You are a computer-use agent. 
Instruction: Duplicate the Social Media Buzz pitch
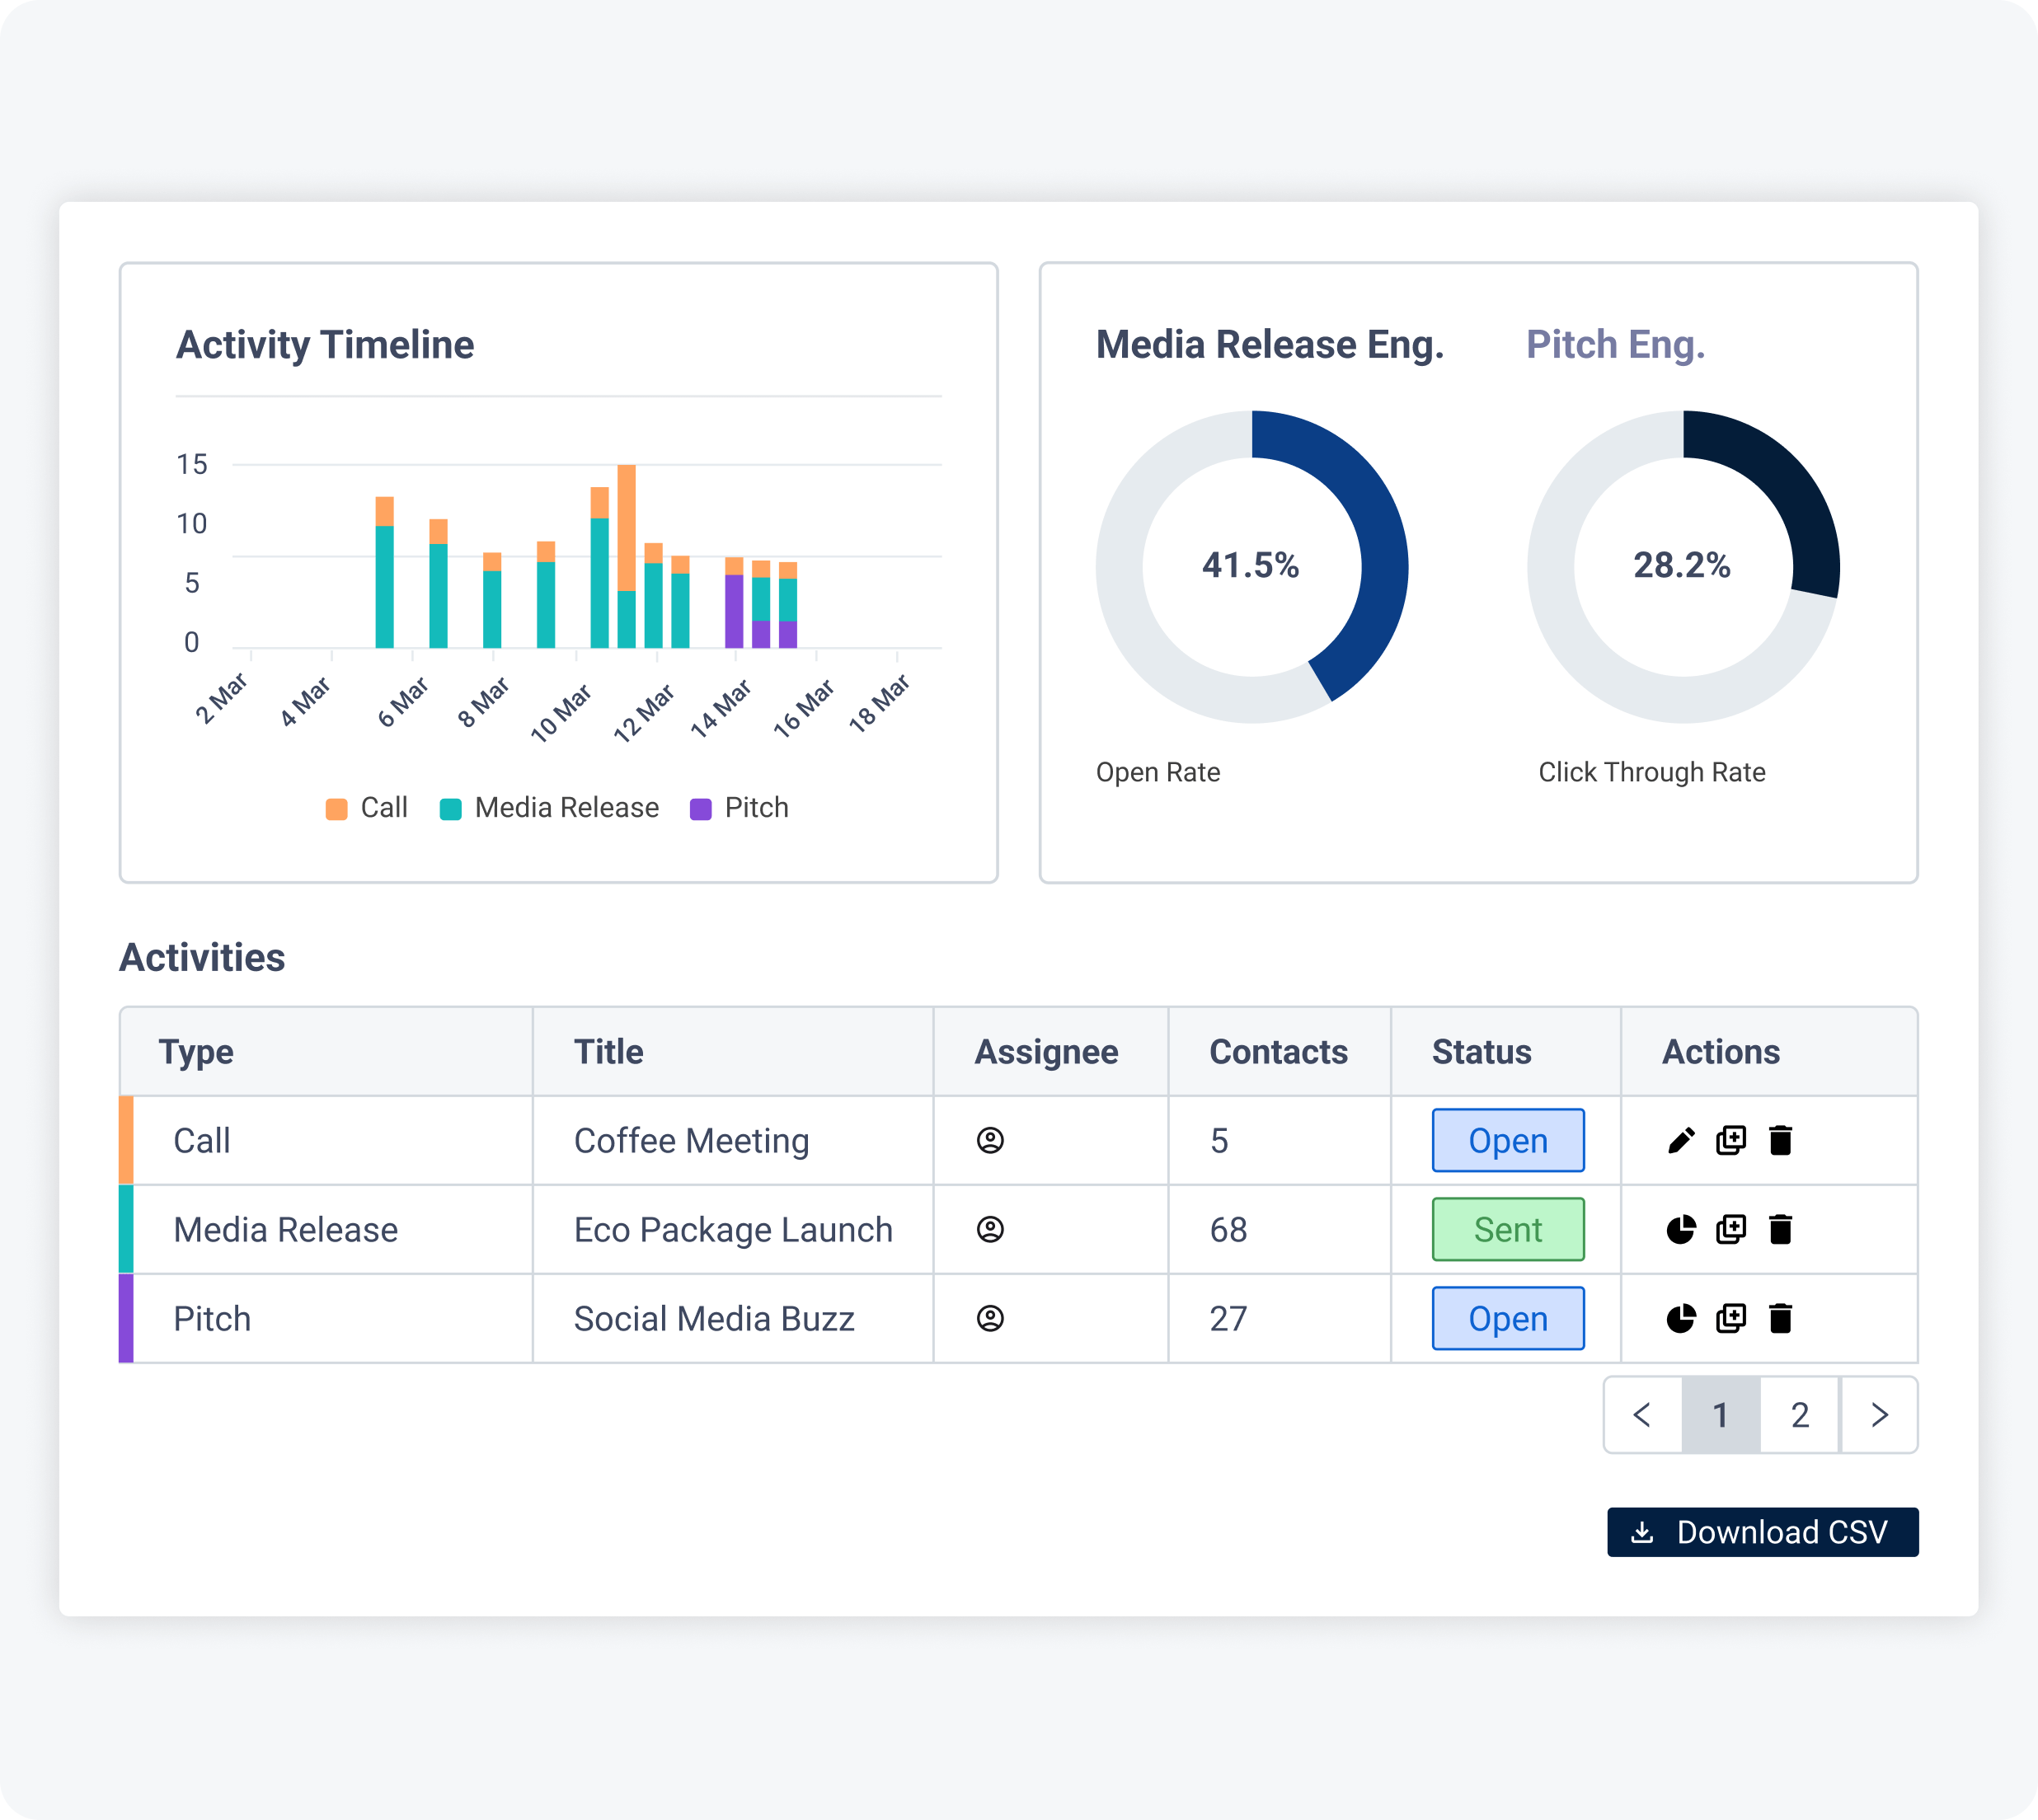click(1731, 1318)
